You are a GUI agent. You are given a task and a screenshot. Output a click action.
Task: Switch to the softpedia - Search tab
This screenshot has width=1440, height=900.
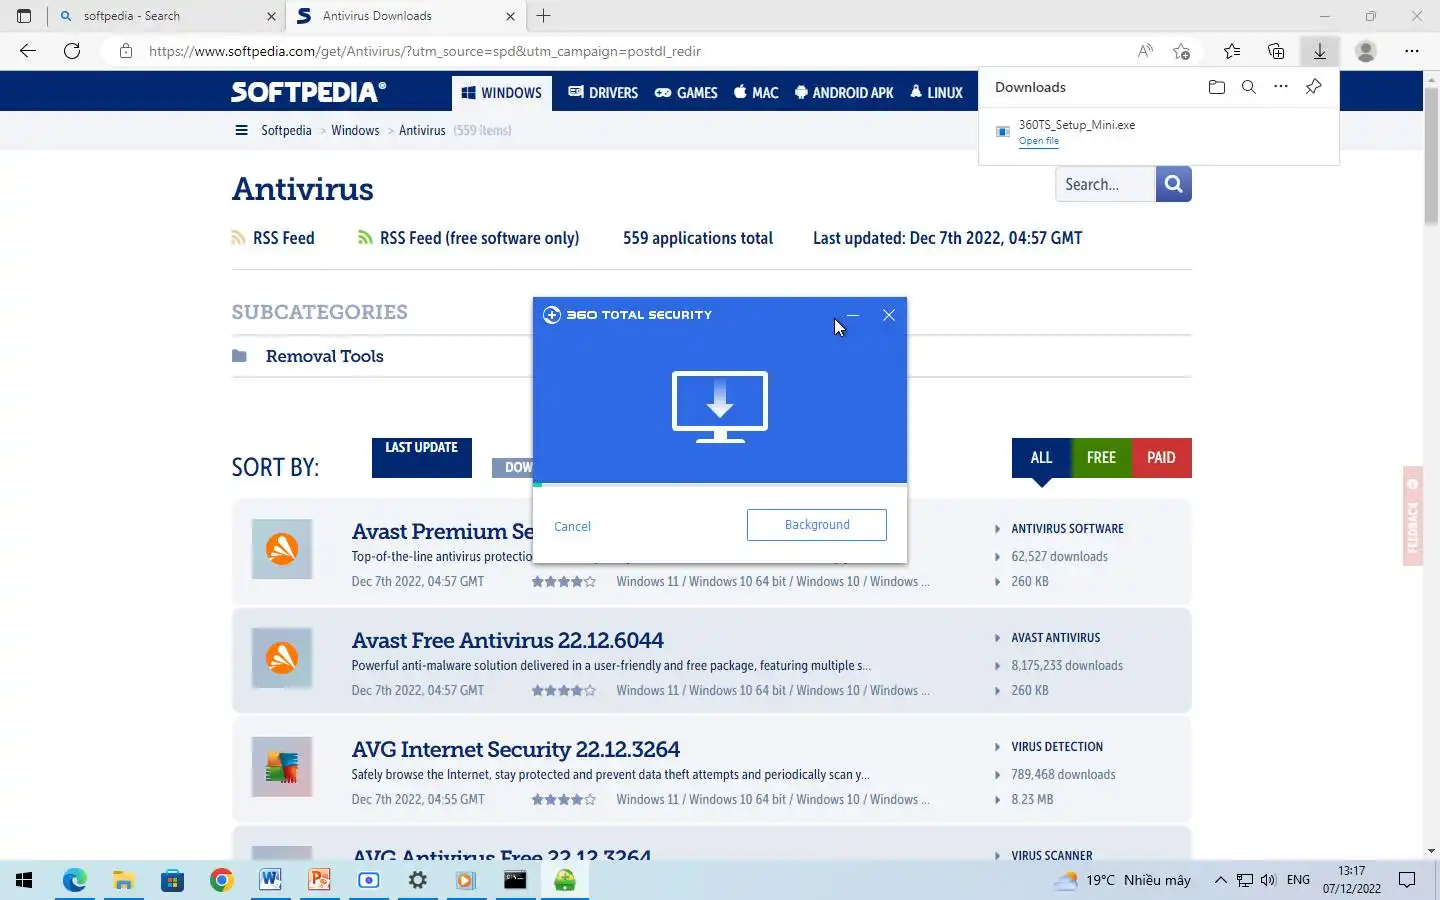[x=167, y=16]
